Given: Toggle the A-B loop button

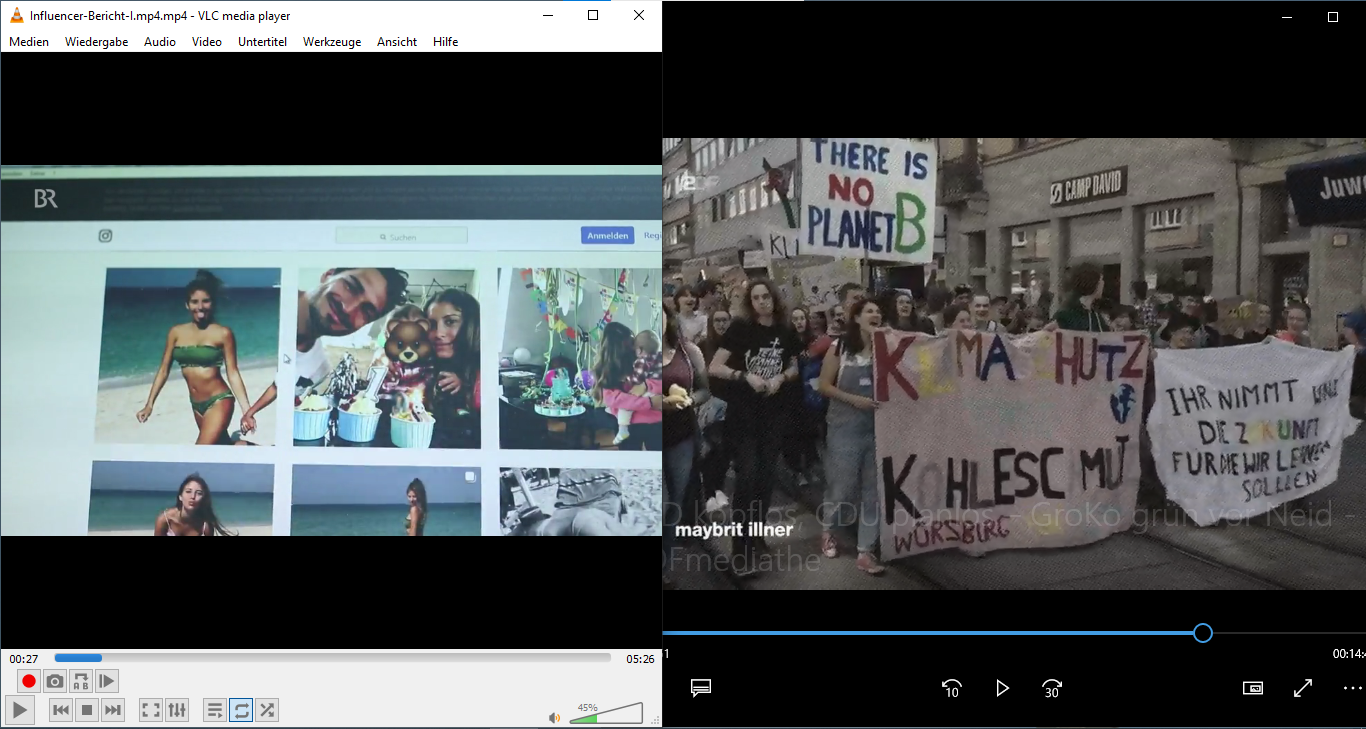Looking at the screenshot, I should click(81, 681).
